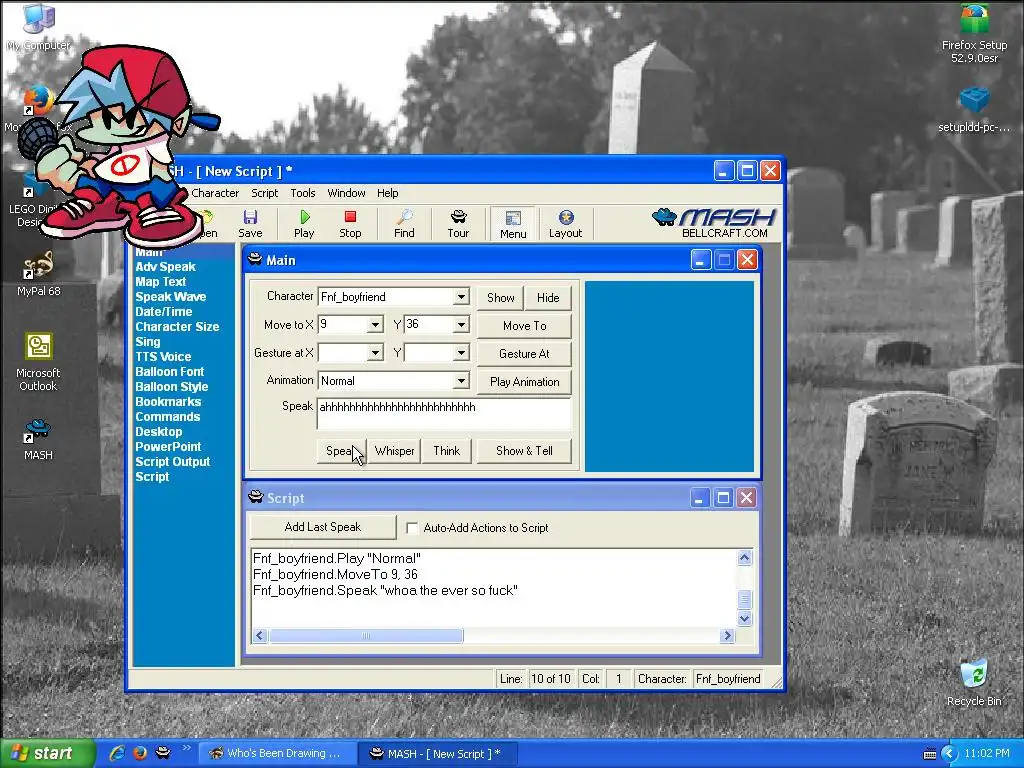This screenshot has width=1024, height=768.
Task: Open the Find tool
Action: pos(404,223)
